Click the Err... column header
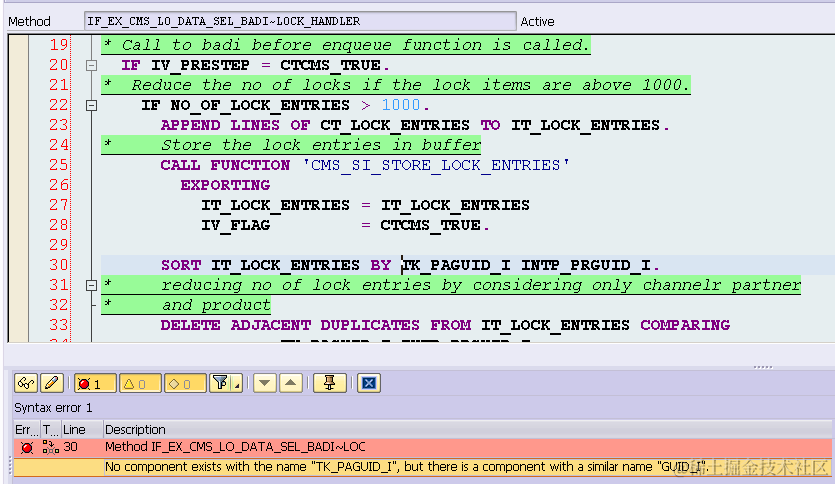 click(x=27, y=429)
